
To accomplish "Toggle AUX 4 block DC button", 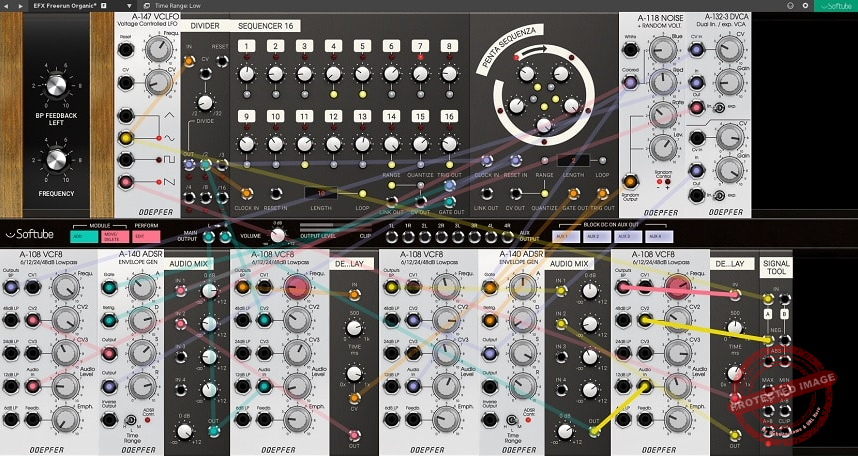I will [x=659, y=236].
